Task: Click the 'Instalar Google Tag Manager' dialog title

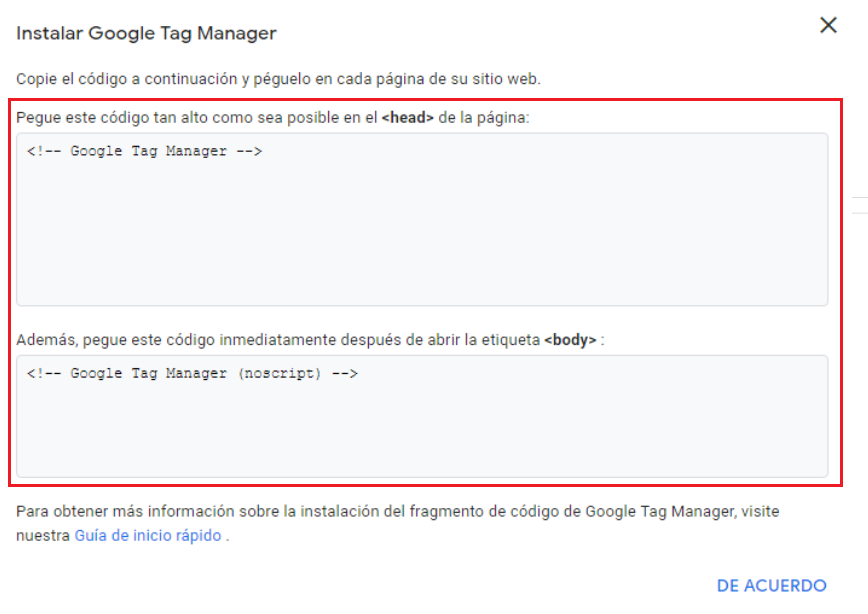Action: coord(146,33)
